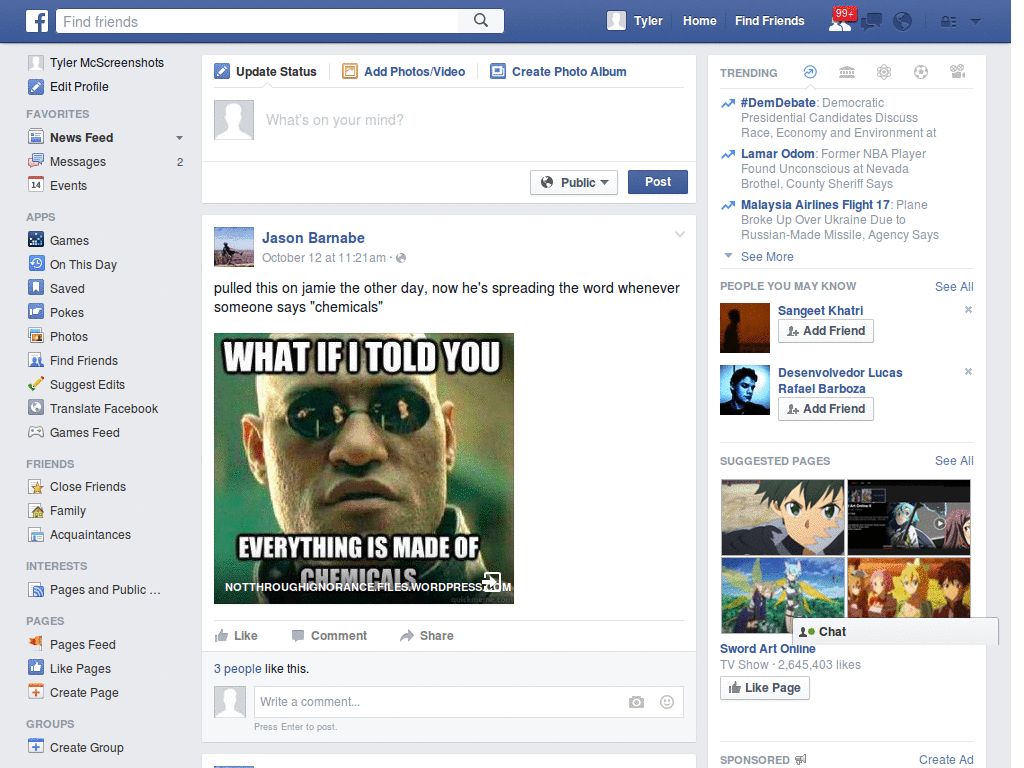
Task: Click Comment under the meme post
Action: [x=329, y=635]
